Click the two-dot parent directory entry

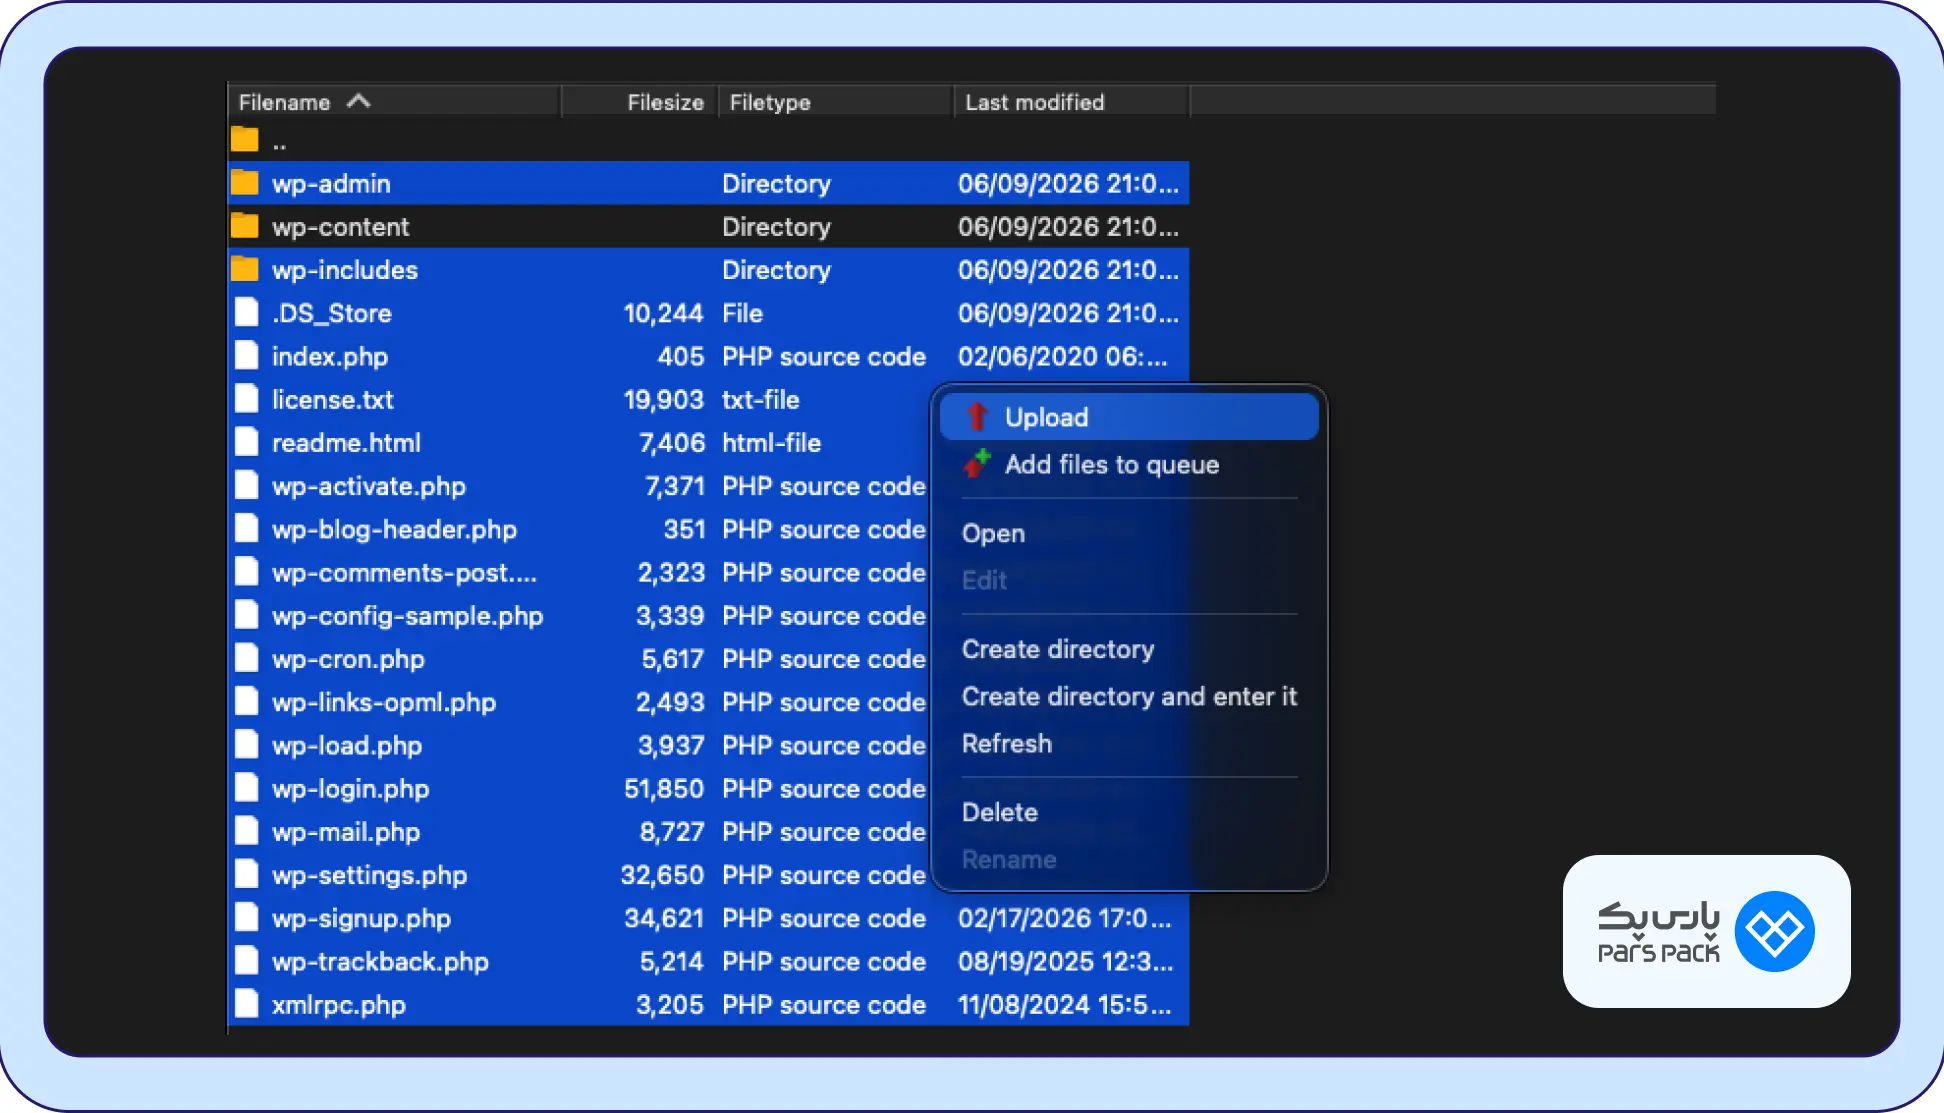[x=279, y=144]
